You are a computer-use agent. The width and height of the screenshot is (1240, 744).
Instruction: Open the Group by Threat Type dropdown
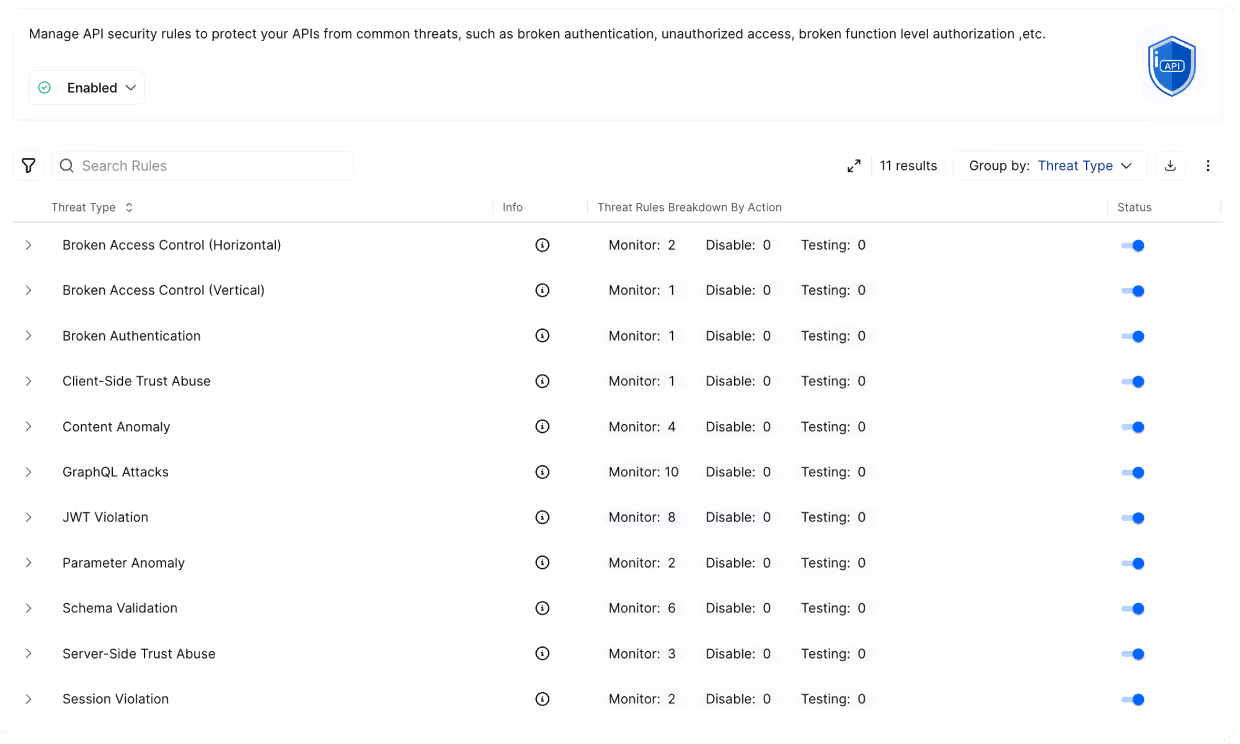pos(1086,165)
